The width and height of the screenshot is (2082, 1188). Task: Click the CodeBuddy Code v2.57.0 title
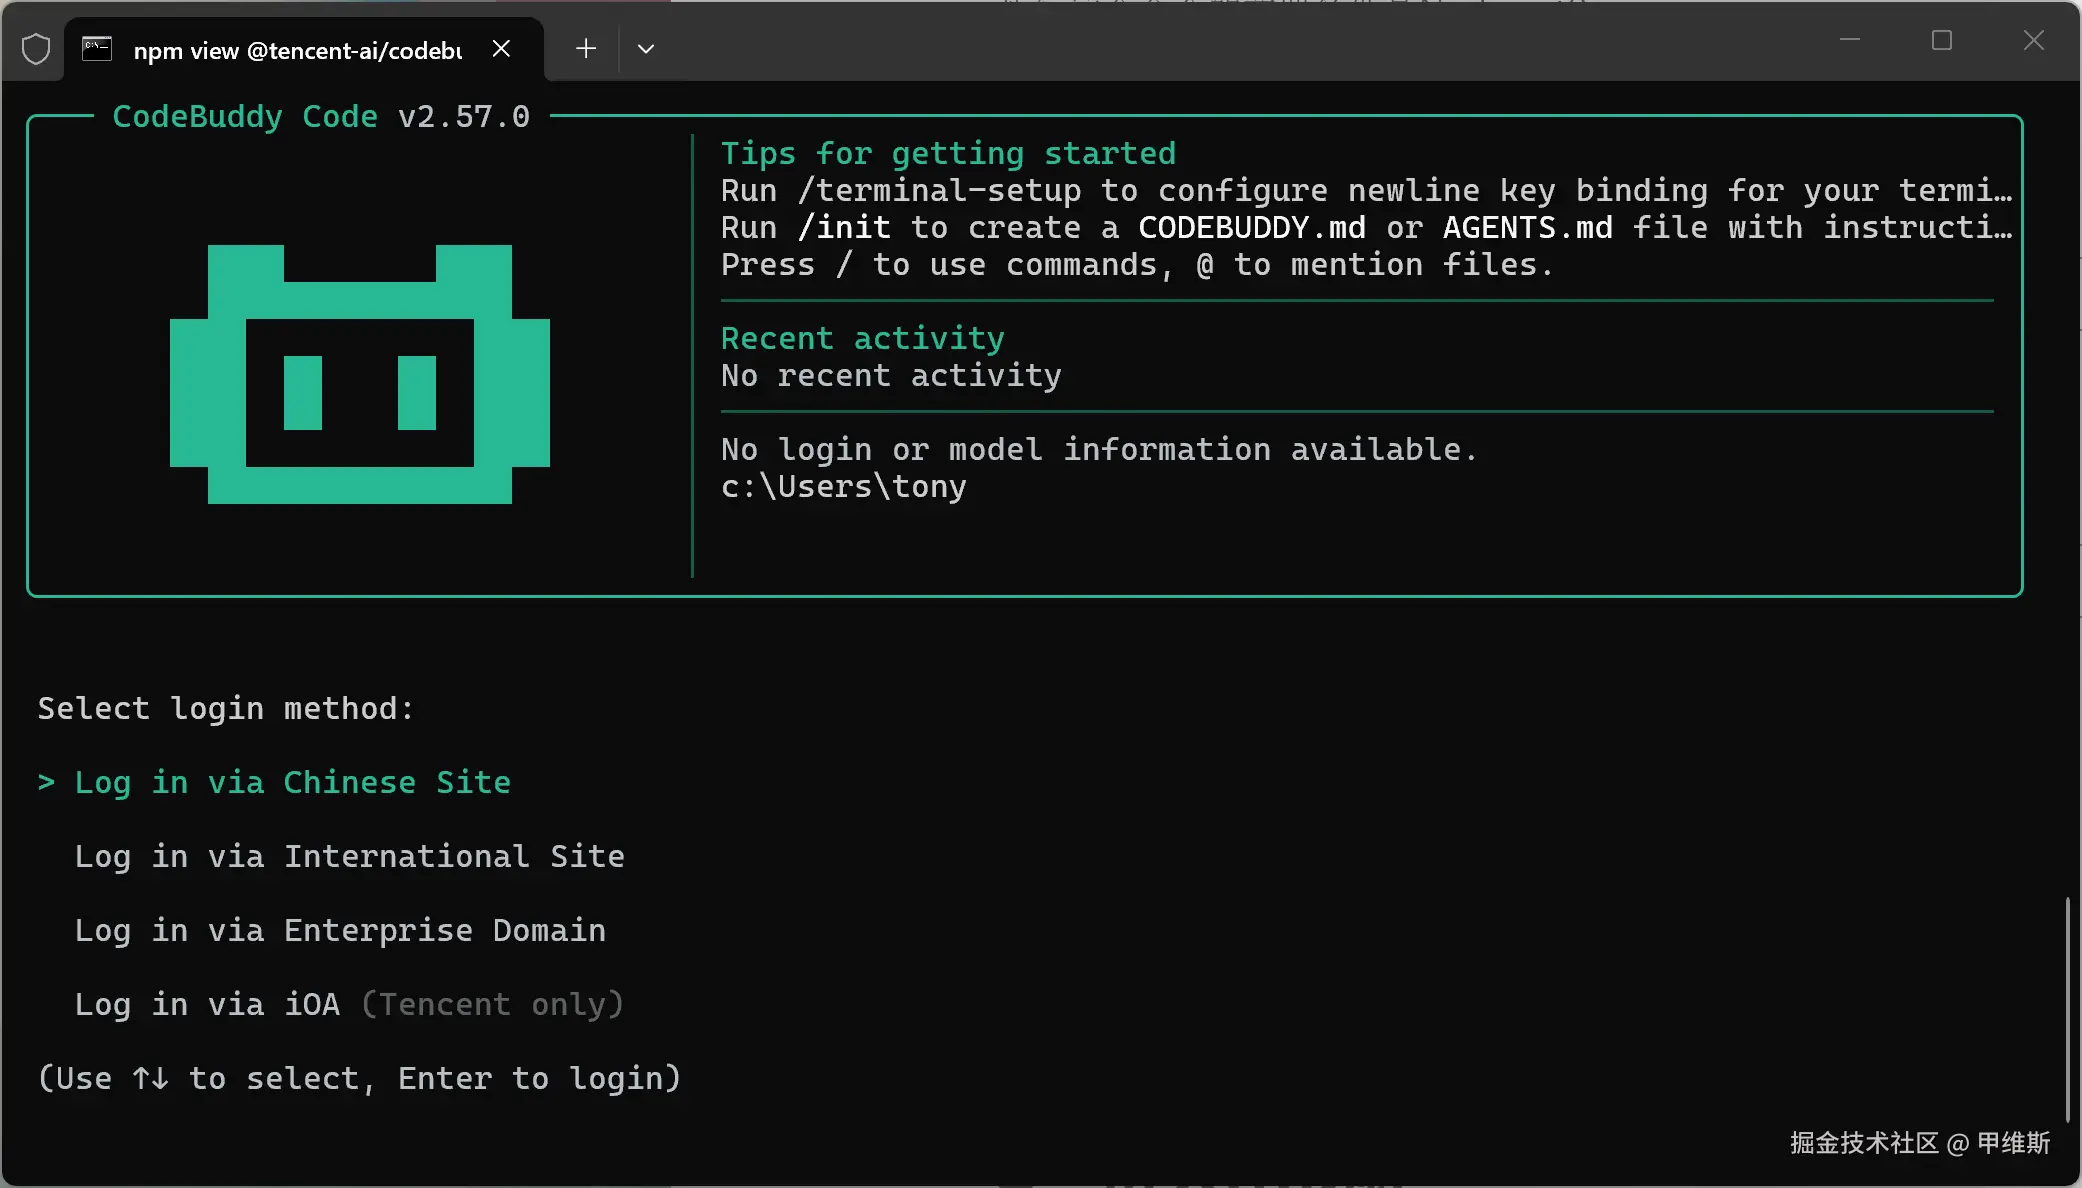[x=321, y=117]
